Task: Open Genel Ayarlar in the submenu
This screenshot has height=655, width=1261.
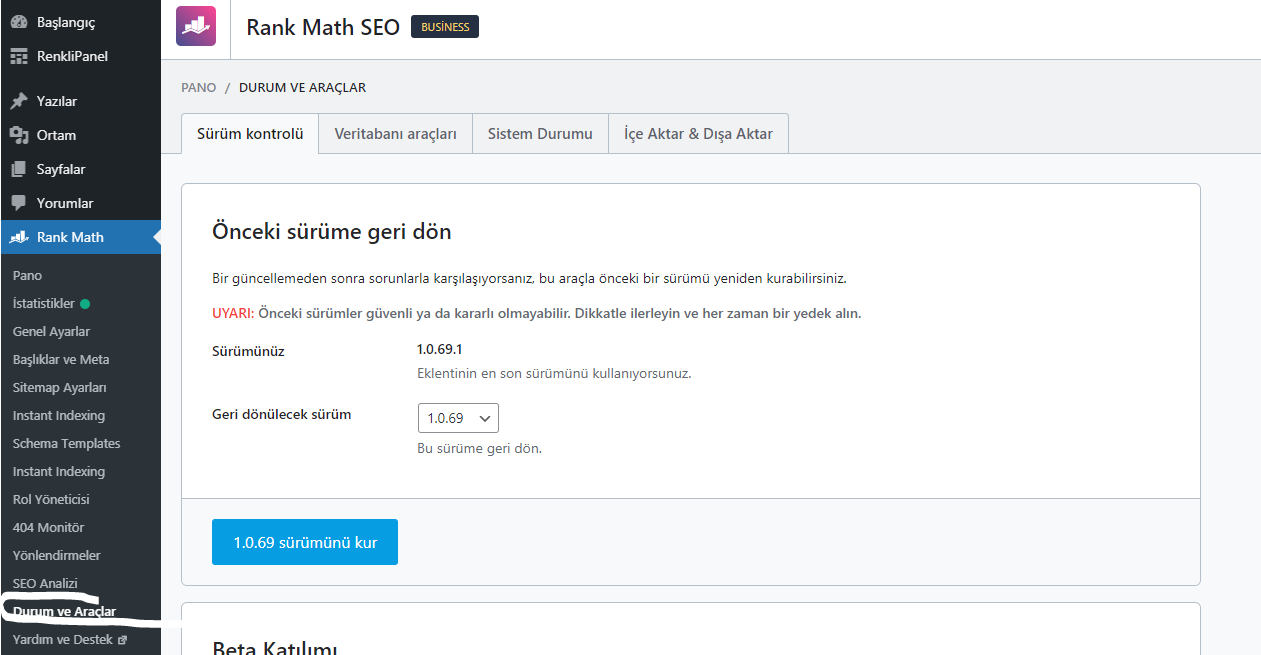Action: [51, 331]
